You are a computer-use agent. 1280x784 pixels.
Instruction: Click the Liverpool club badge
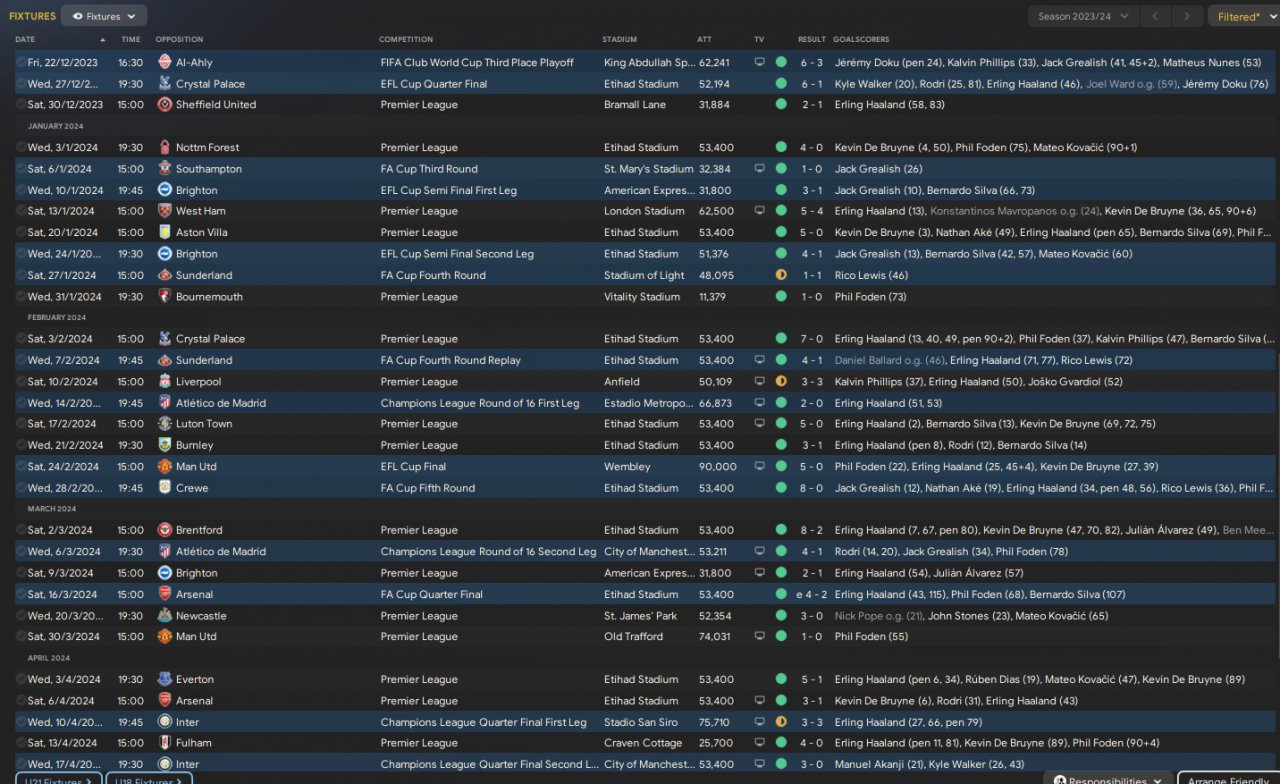click(x=165, y=381)
